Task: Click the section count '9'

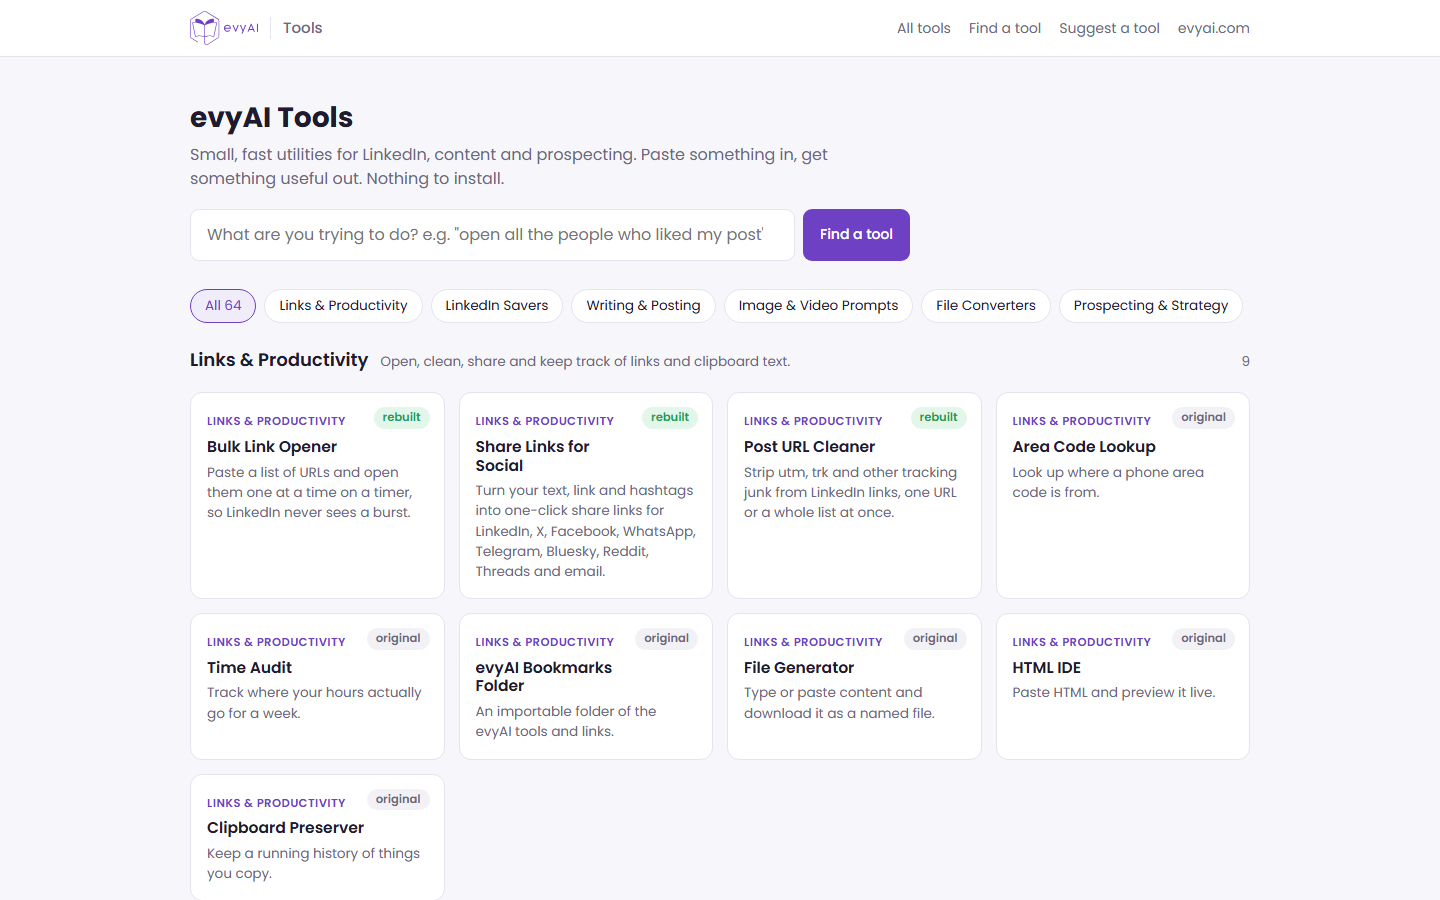Action: 1245,361
